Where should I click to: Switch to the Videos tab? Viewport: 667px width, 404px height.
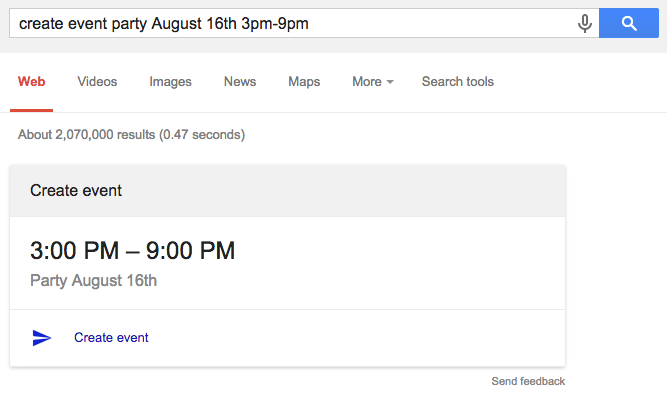click(97, 82)
